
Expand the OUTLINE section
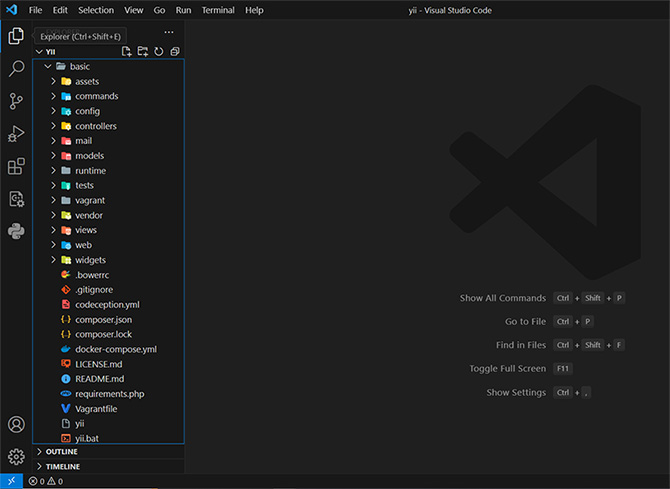click(61, 452)
